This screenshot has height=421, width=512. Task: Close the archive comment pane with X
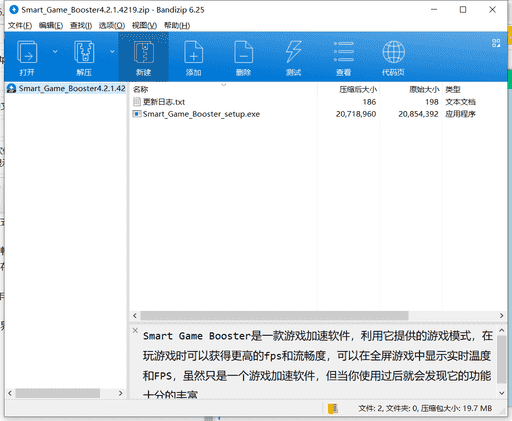coord(135,330)
